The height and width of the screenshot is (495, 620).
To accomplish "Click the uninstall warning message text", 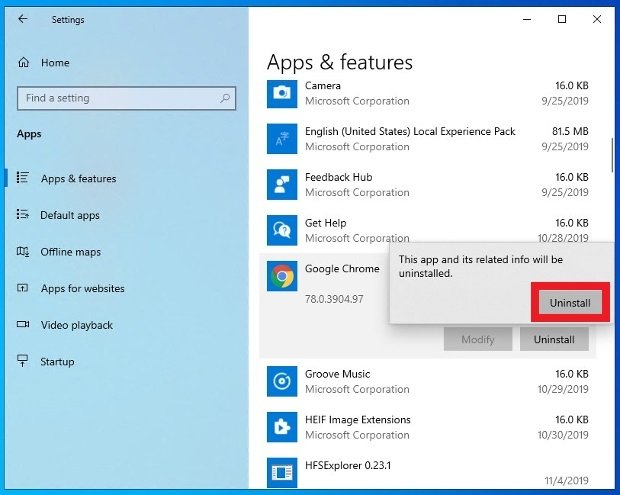I will click(x=480, y=266).
